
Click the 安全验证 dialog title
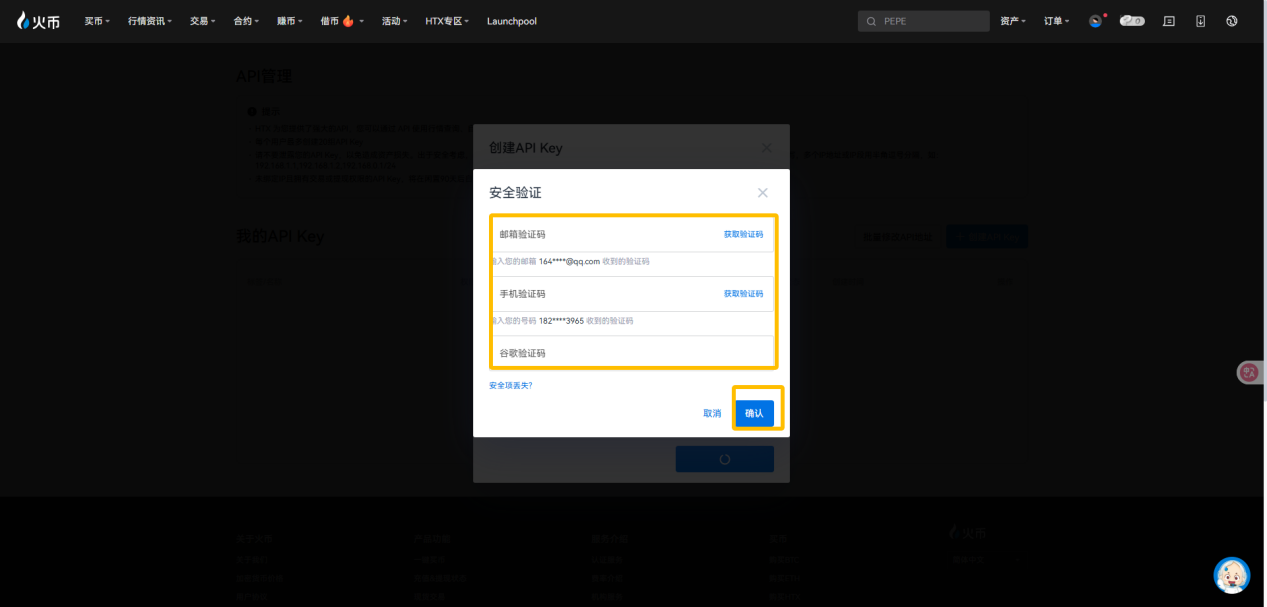pyautogui.click(x=515, y=193)
